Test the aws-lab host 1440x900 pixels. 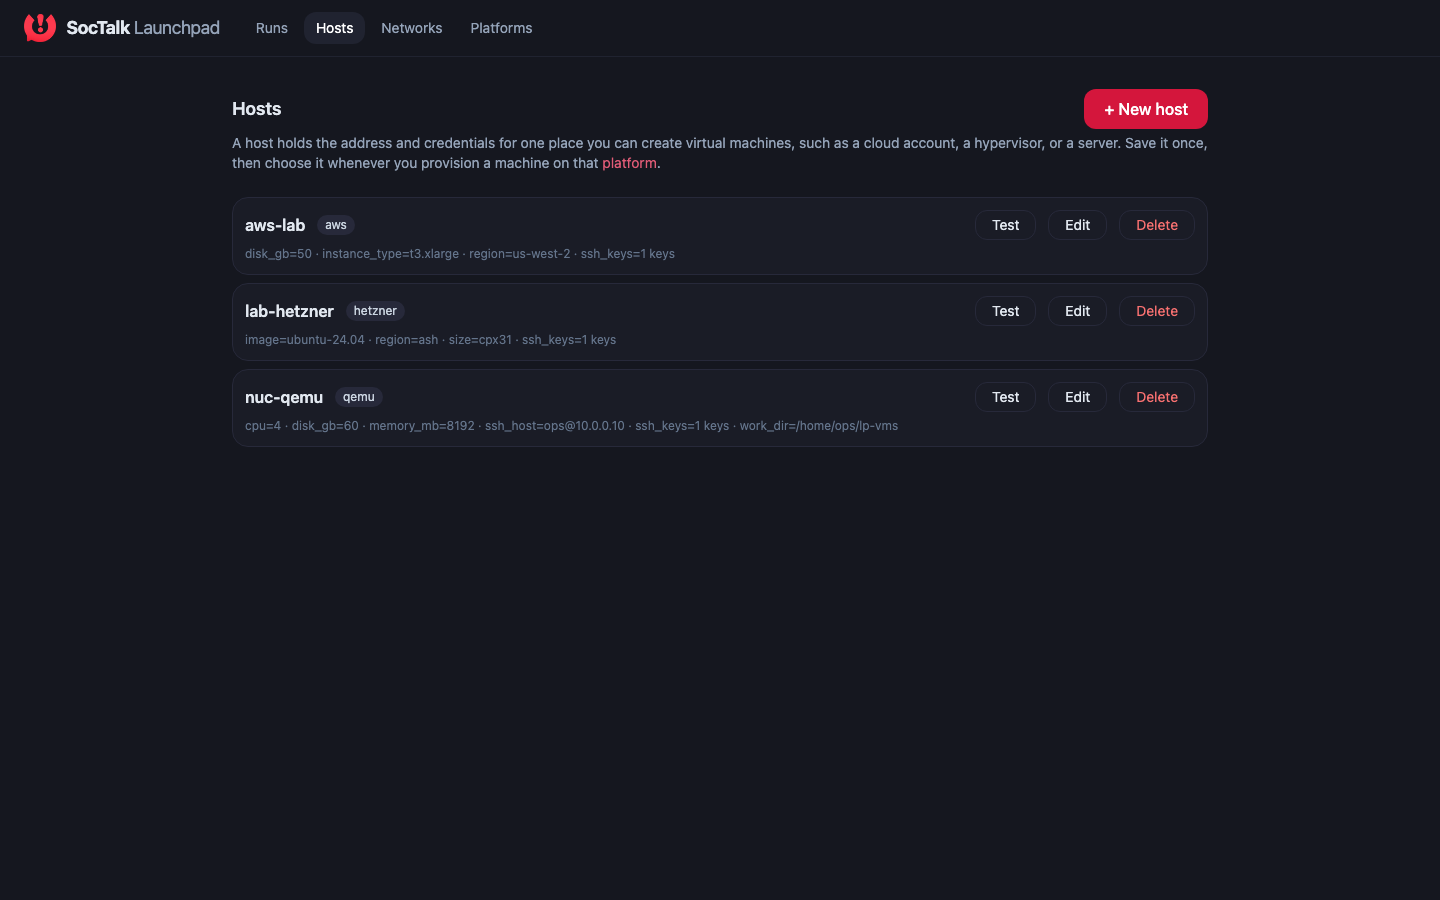pos(1005,225)
